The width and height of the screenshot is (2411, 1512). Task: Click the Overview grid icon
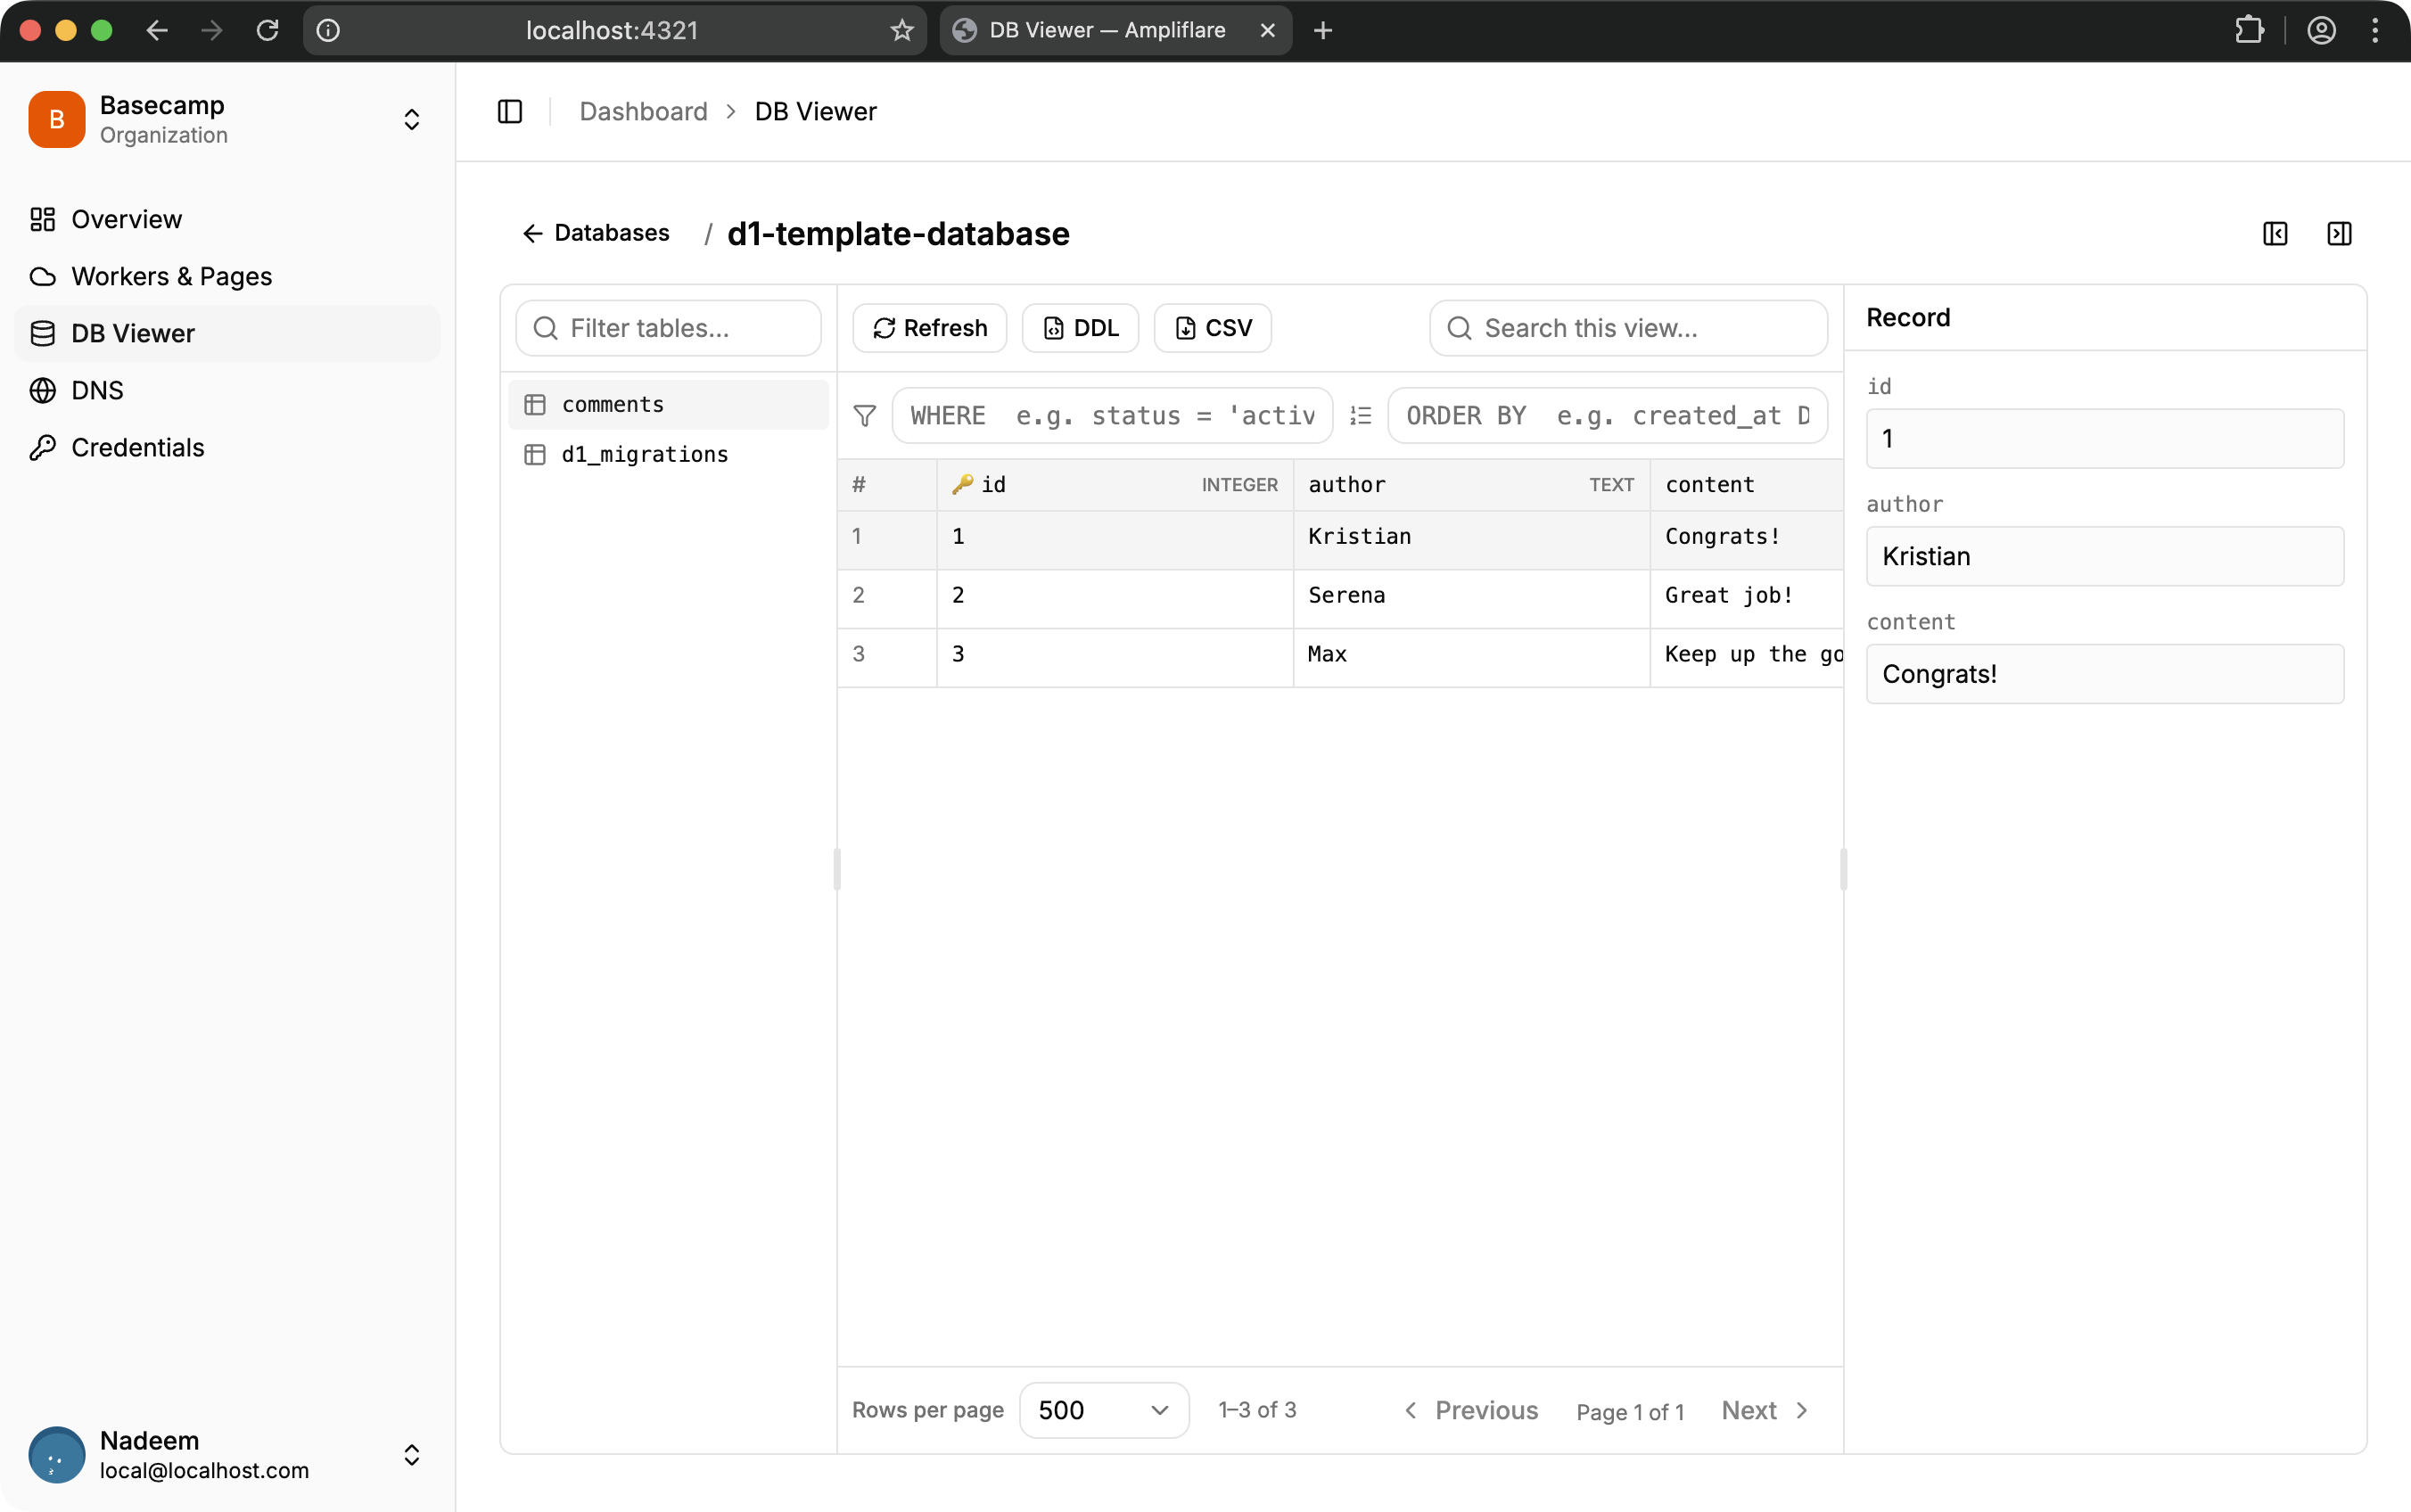(42, 219)
